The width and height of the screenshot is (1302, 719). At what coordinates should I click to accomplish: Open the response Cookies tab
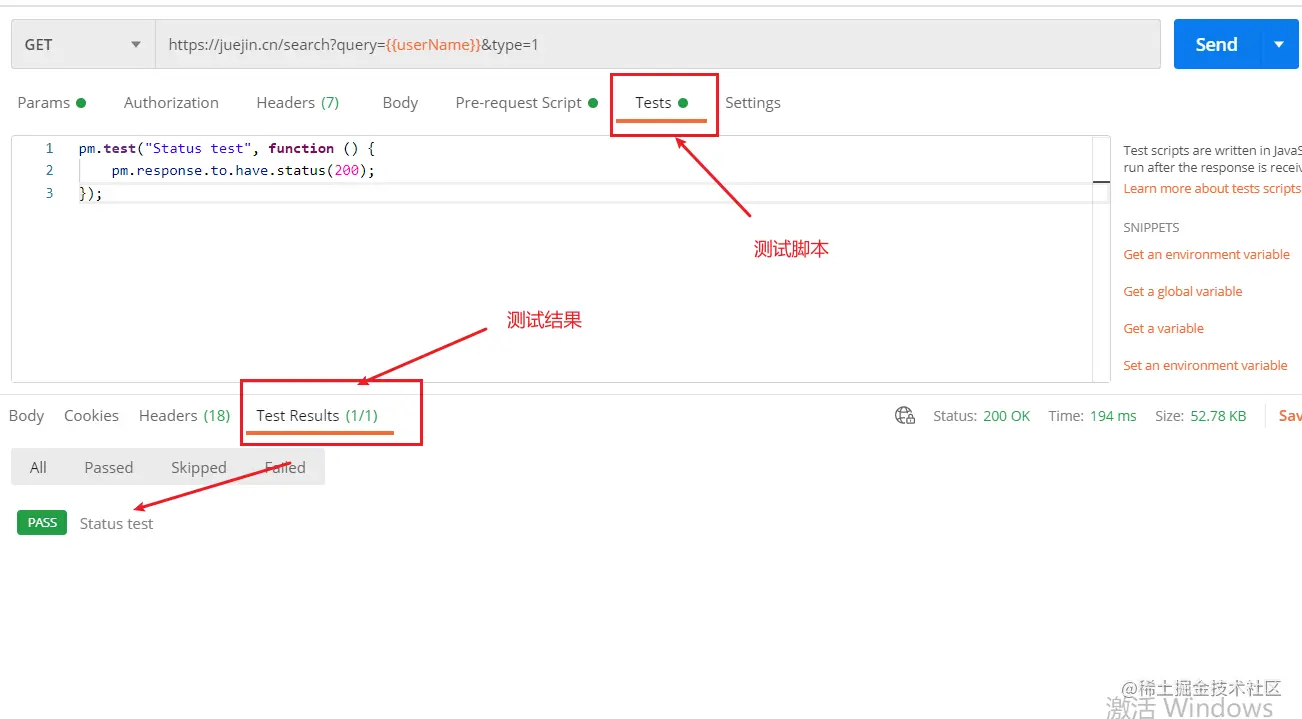[x=91, y=416]
